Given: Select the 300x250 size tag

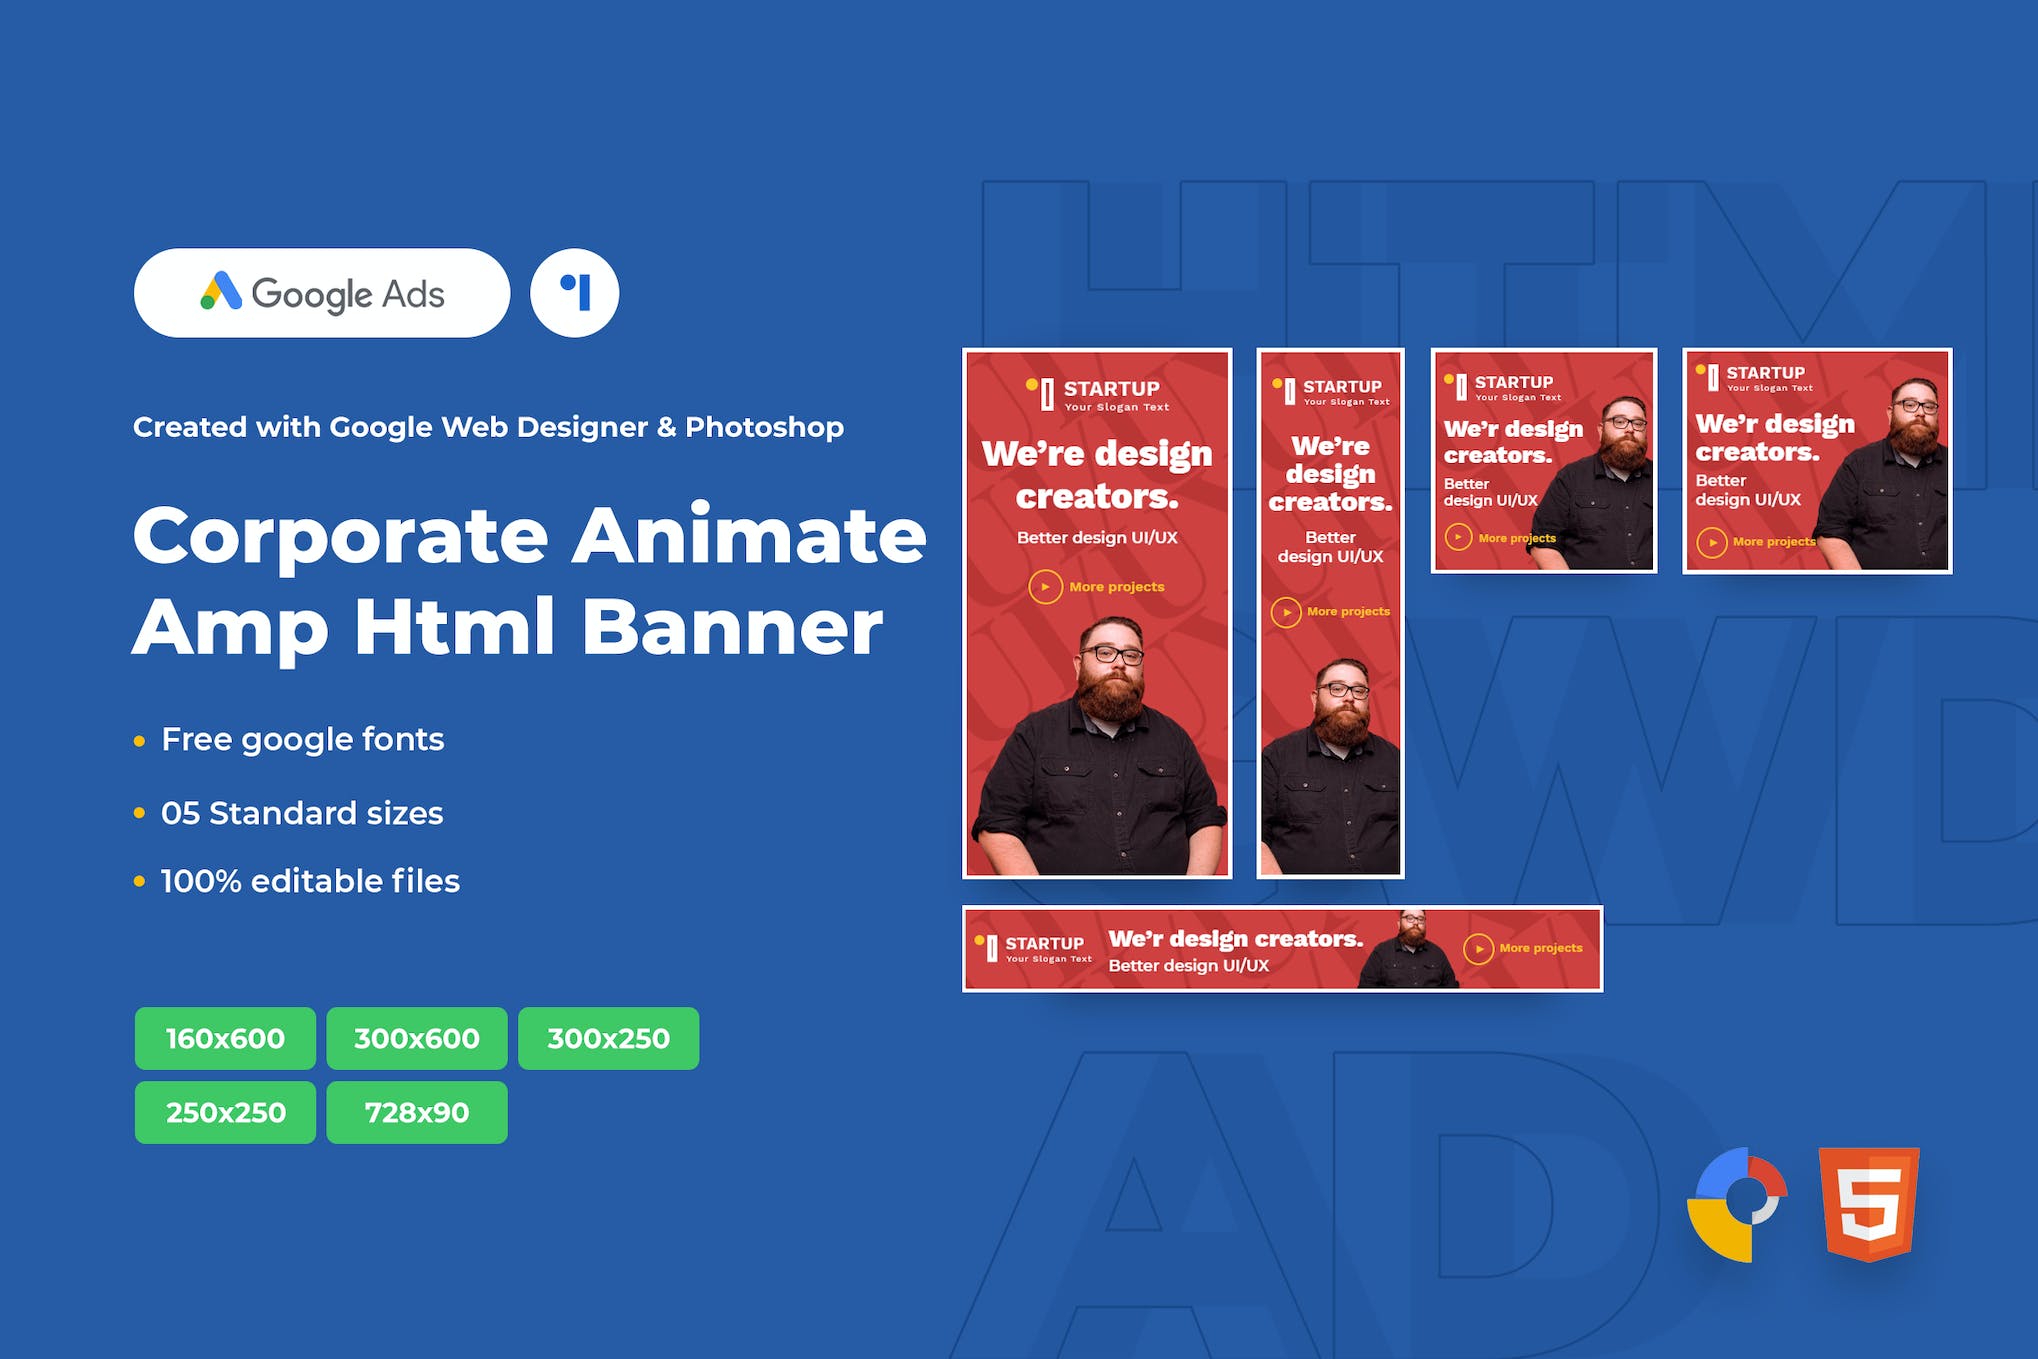Looking at the screenshot, I should pos(608,1038).
